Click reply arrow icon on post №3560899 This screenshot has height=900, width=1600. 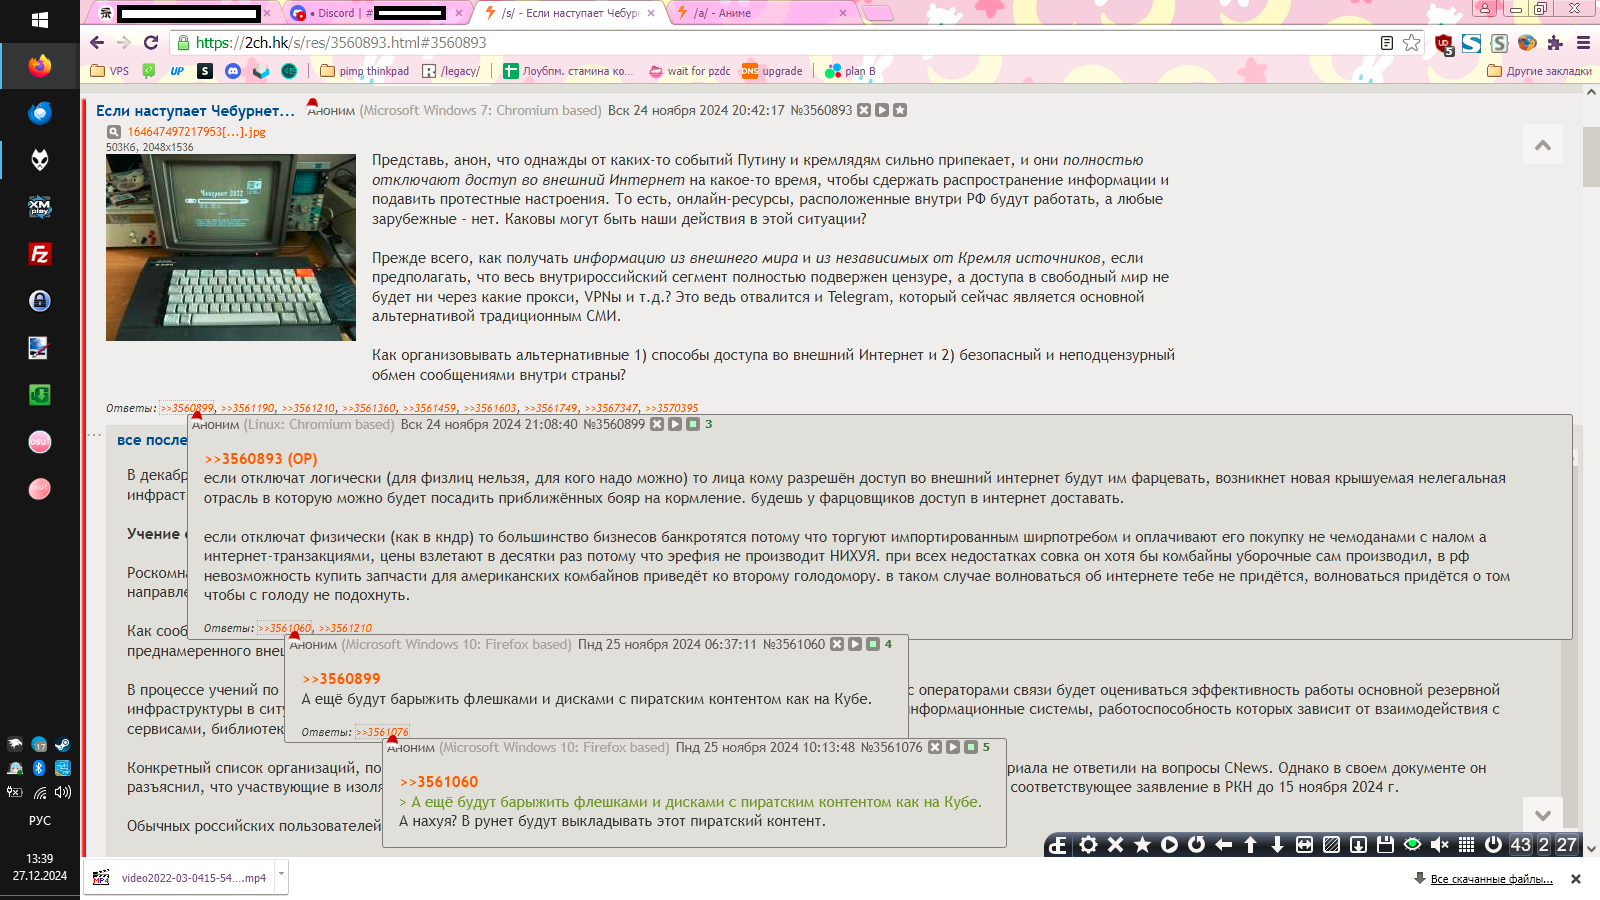(675, 424)
